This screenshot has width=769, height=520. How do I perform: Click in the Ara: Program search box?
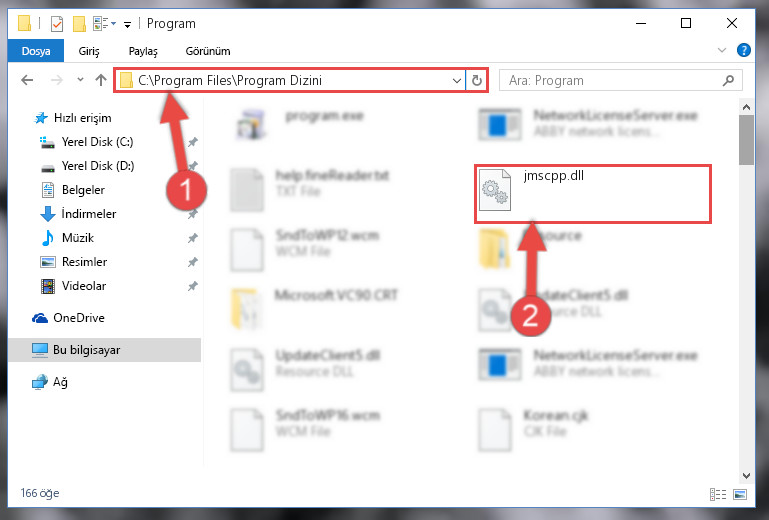pos(613,80)
